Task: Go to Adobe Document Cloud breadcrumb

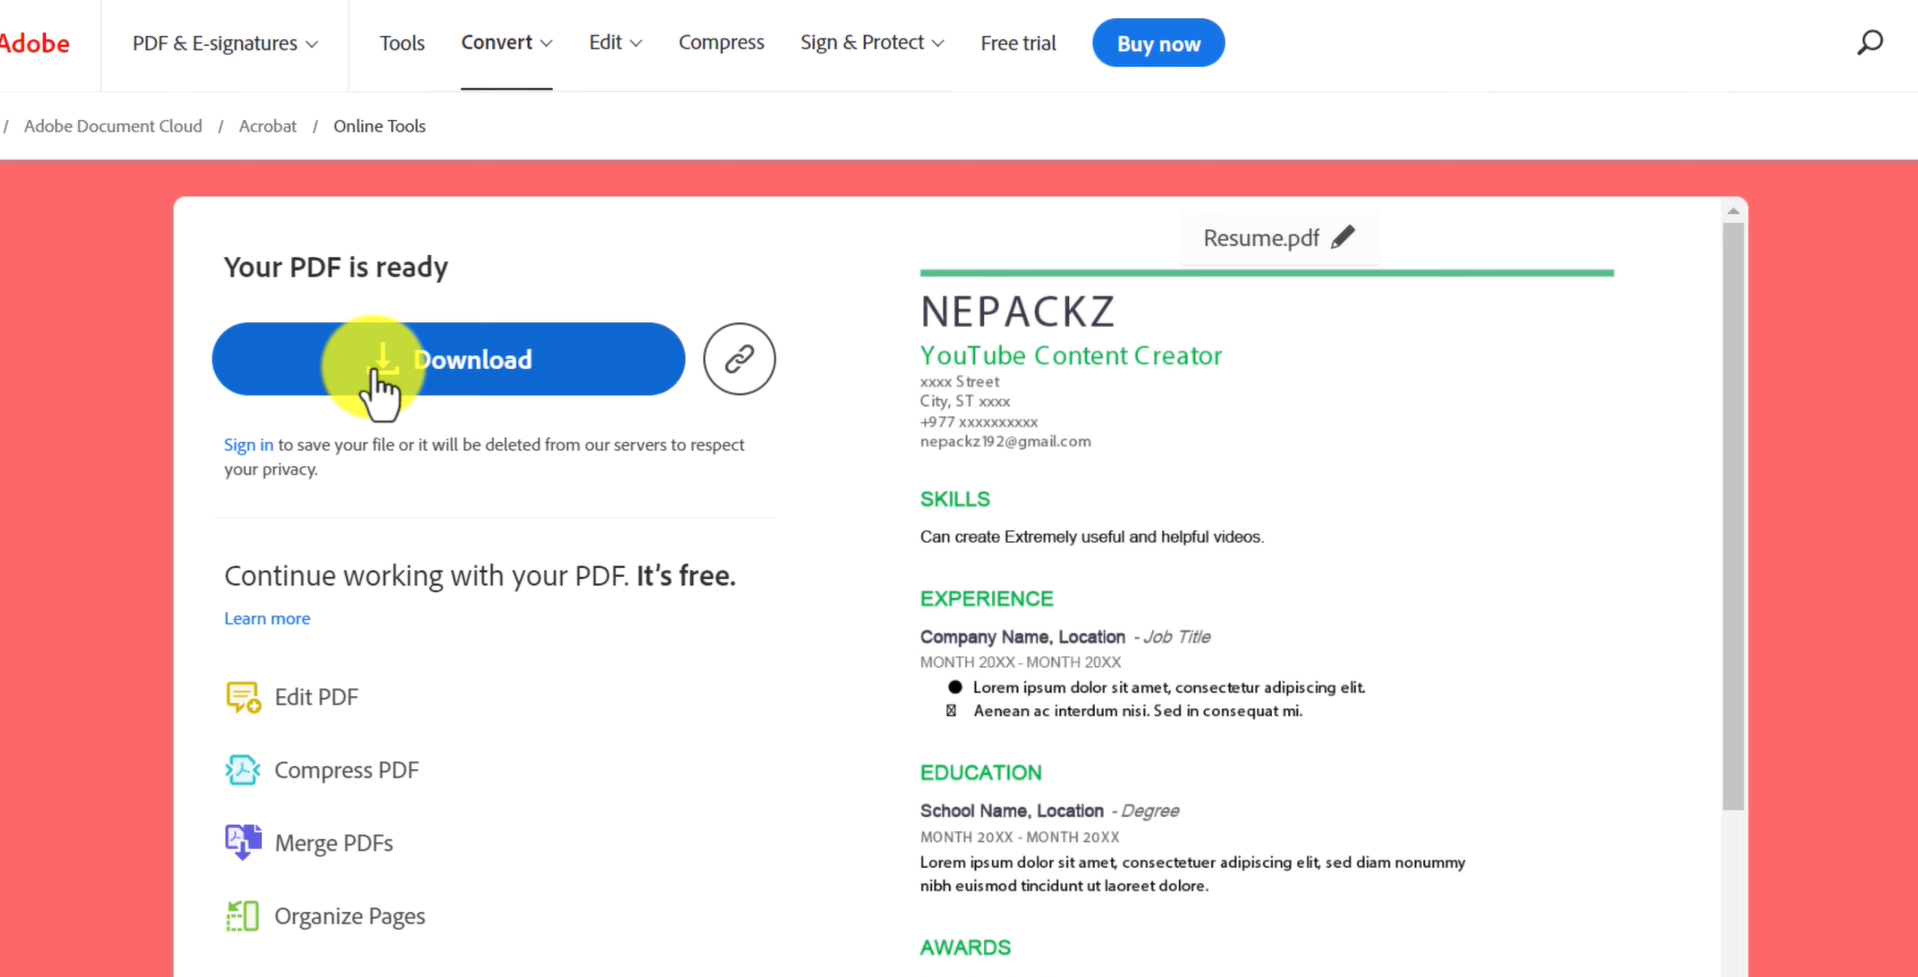Action: pyautogui.click(x=113, y=126)
